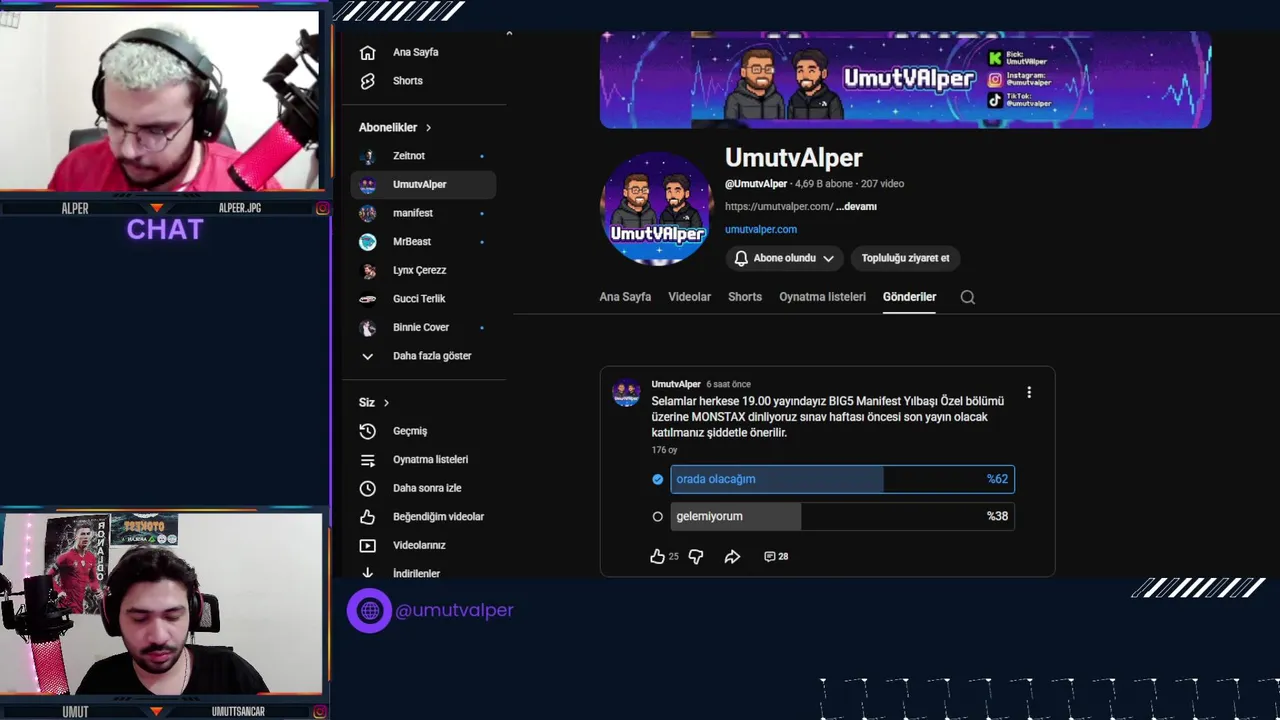Click the globe icon beside @umutvalper
1280x720 pixels.
point(369,610)
